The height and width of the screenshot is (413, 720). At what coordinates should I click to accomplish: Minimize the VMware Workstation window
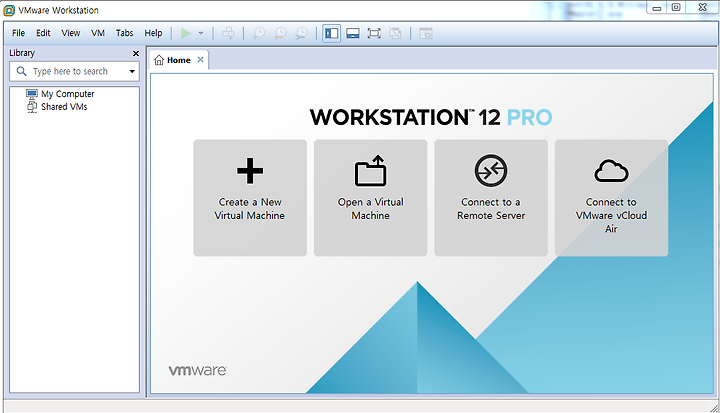click(x=657, y=8)
